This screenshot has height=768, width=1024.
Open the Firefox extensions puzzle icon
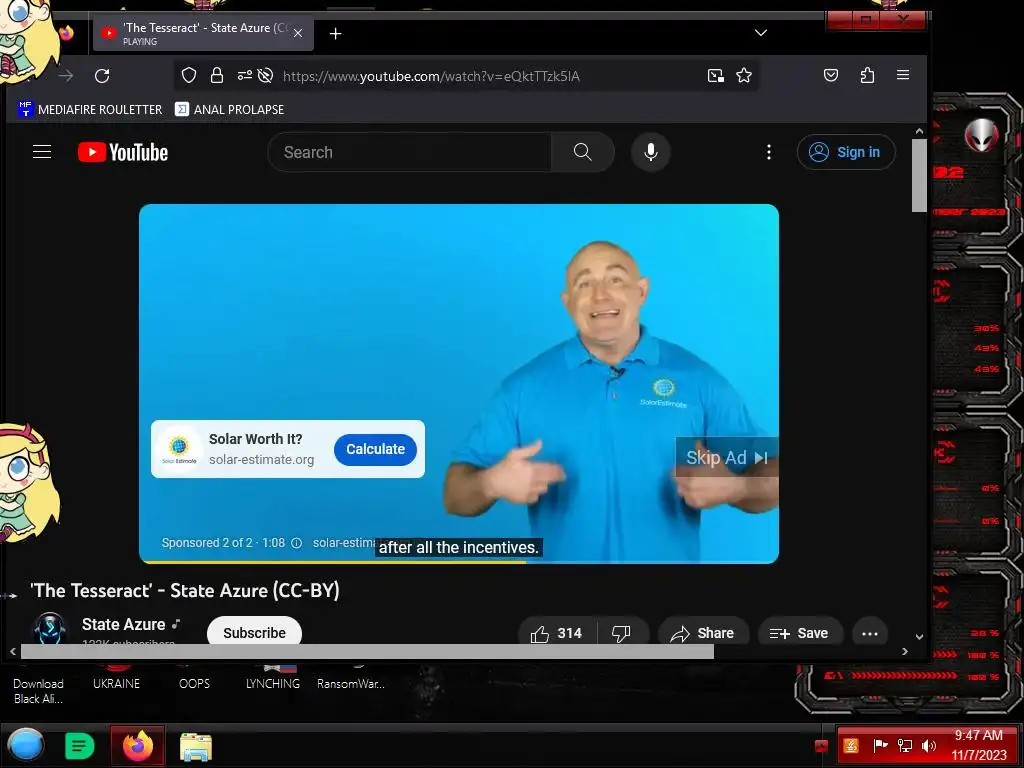point(867,75)
